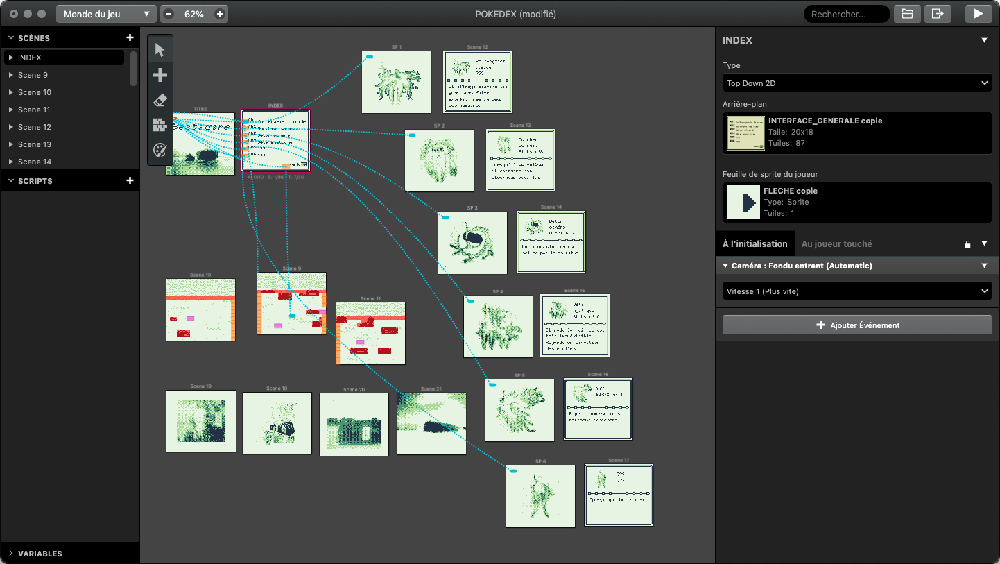The height and width of the screenshot is (564, 1000).
Task: Open the Monde du jeu view dropdown
Action: (x=106, y=14)
